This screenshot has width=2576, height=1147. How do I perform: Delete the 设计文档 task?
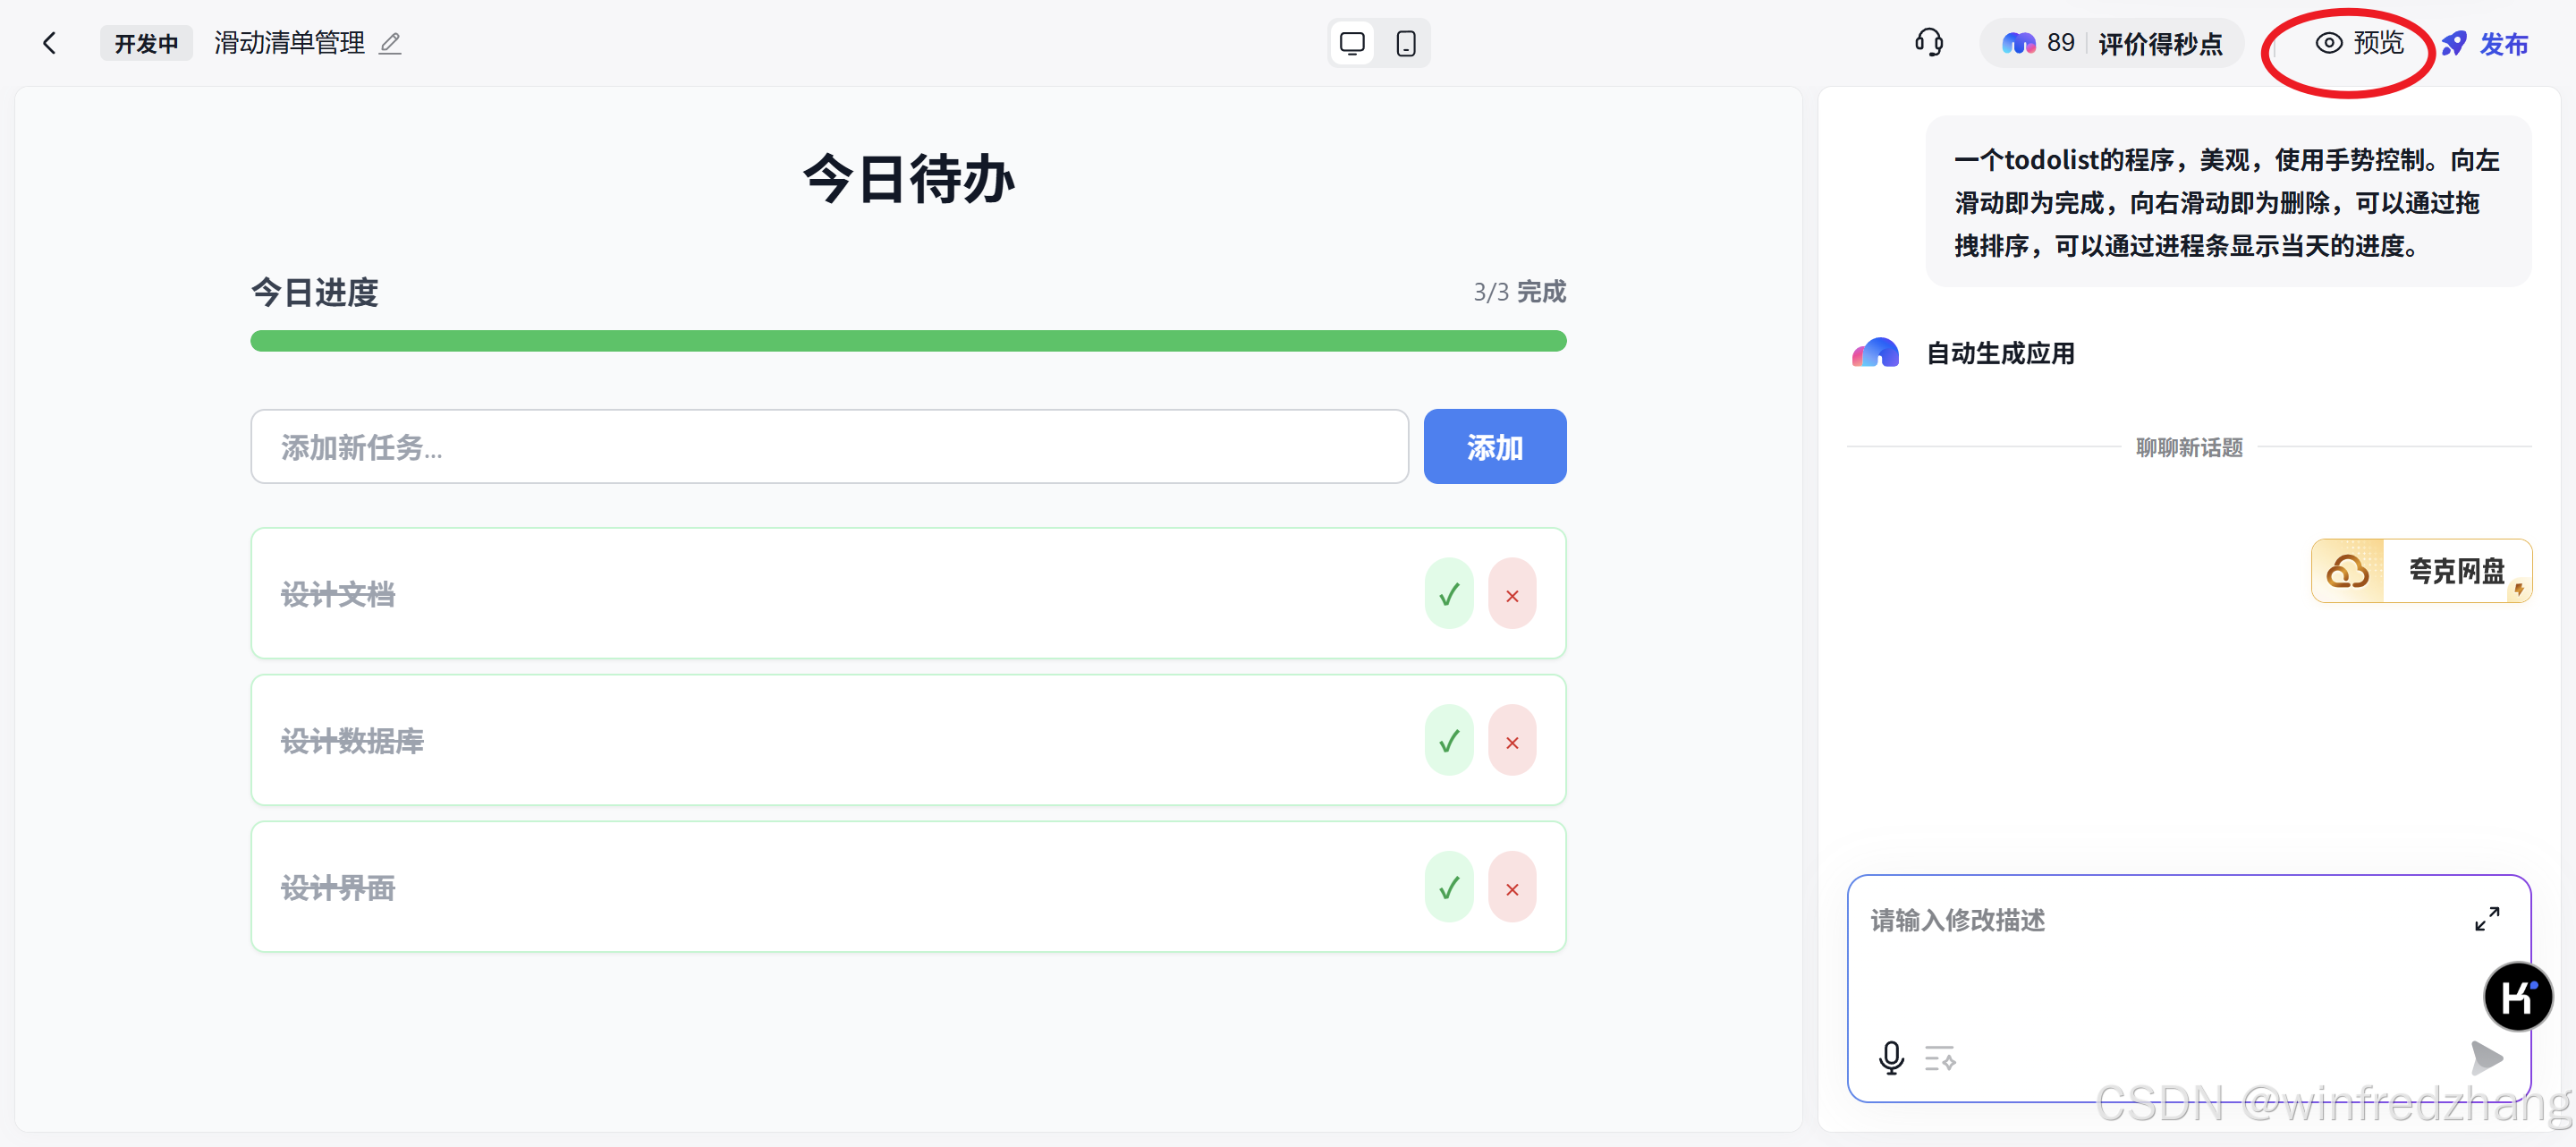coord(1512,594)
